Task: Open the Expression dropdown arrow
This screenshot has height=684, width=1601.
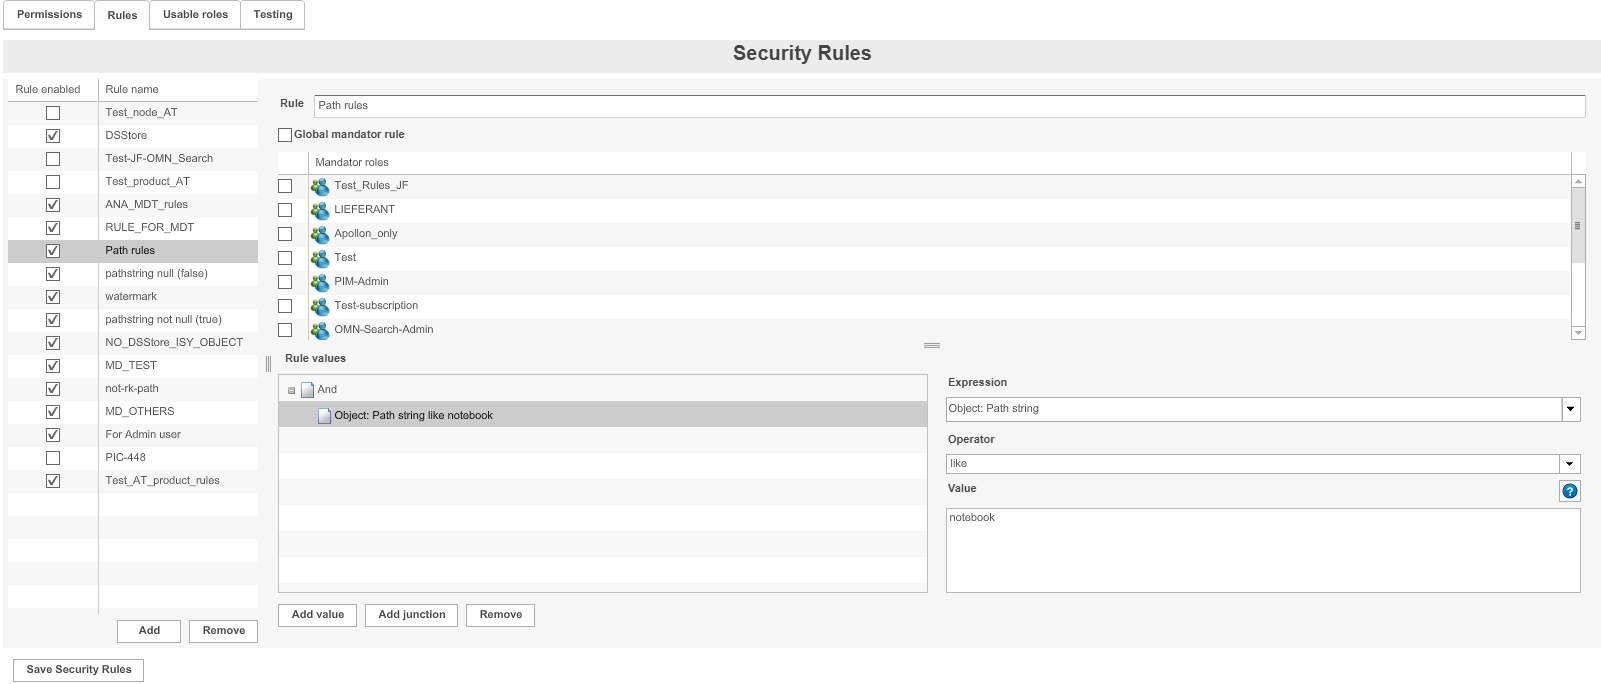Action: click(1571, 409)
